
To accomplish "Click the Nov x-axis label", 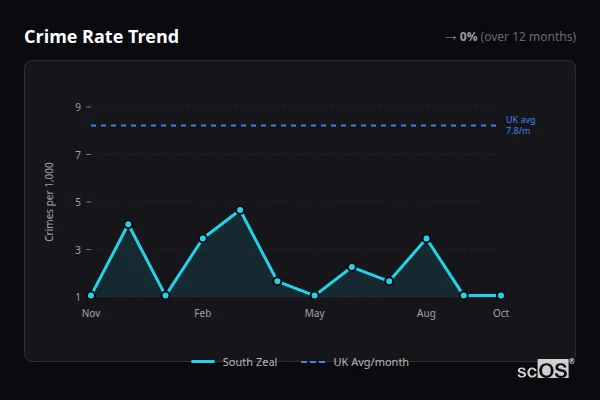I will (x=91, y=313).
